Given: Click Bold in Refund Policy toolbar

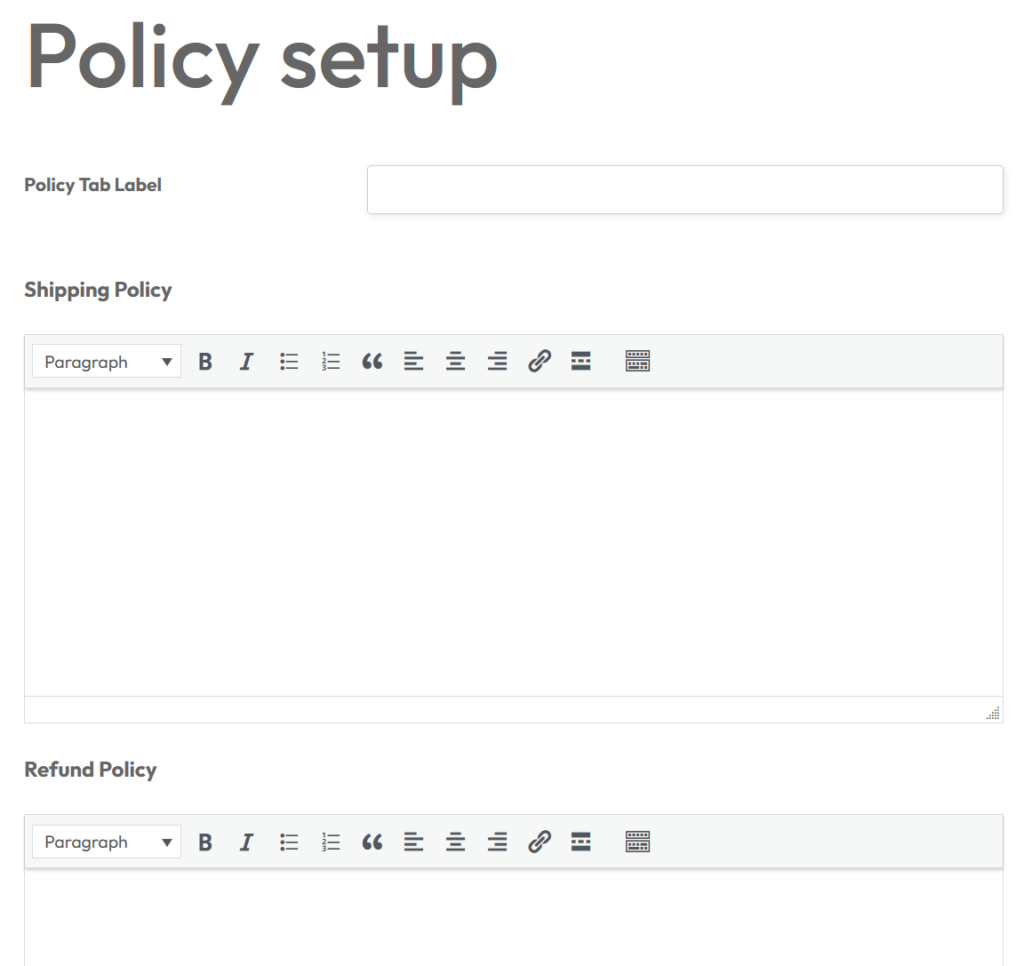Looking at the screenshot, I should point(205,842).
